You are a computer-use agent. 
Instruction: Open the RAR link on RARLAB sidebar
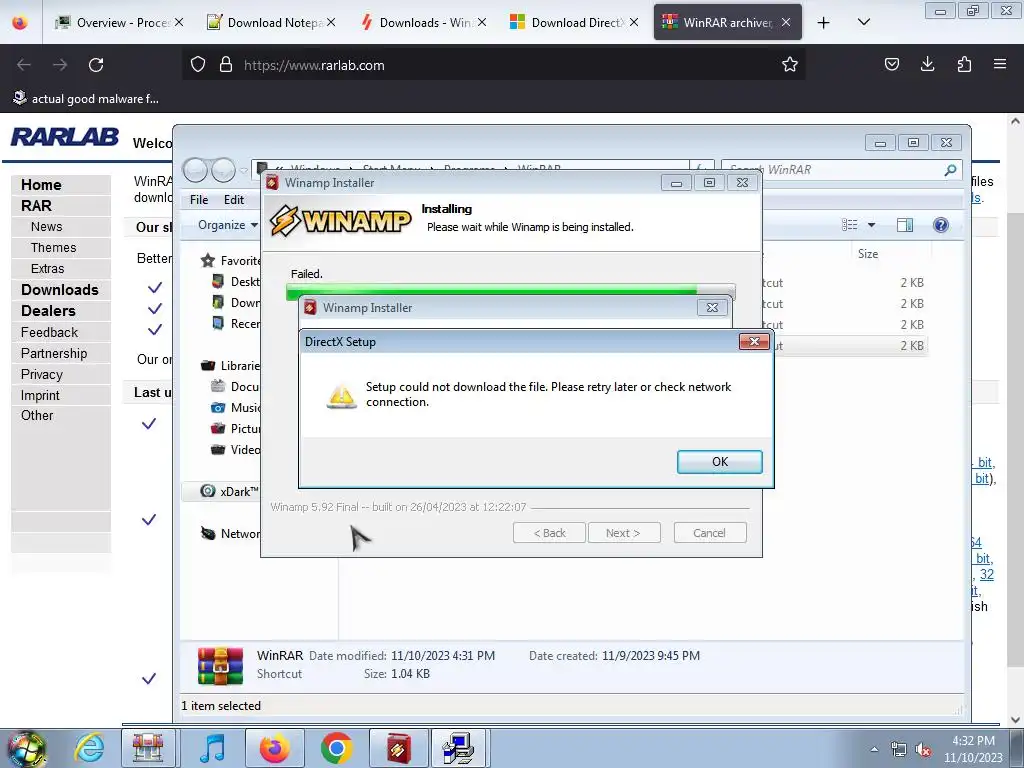click(36, 206)
